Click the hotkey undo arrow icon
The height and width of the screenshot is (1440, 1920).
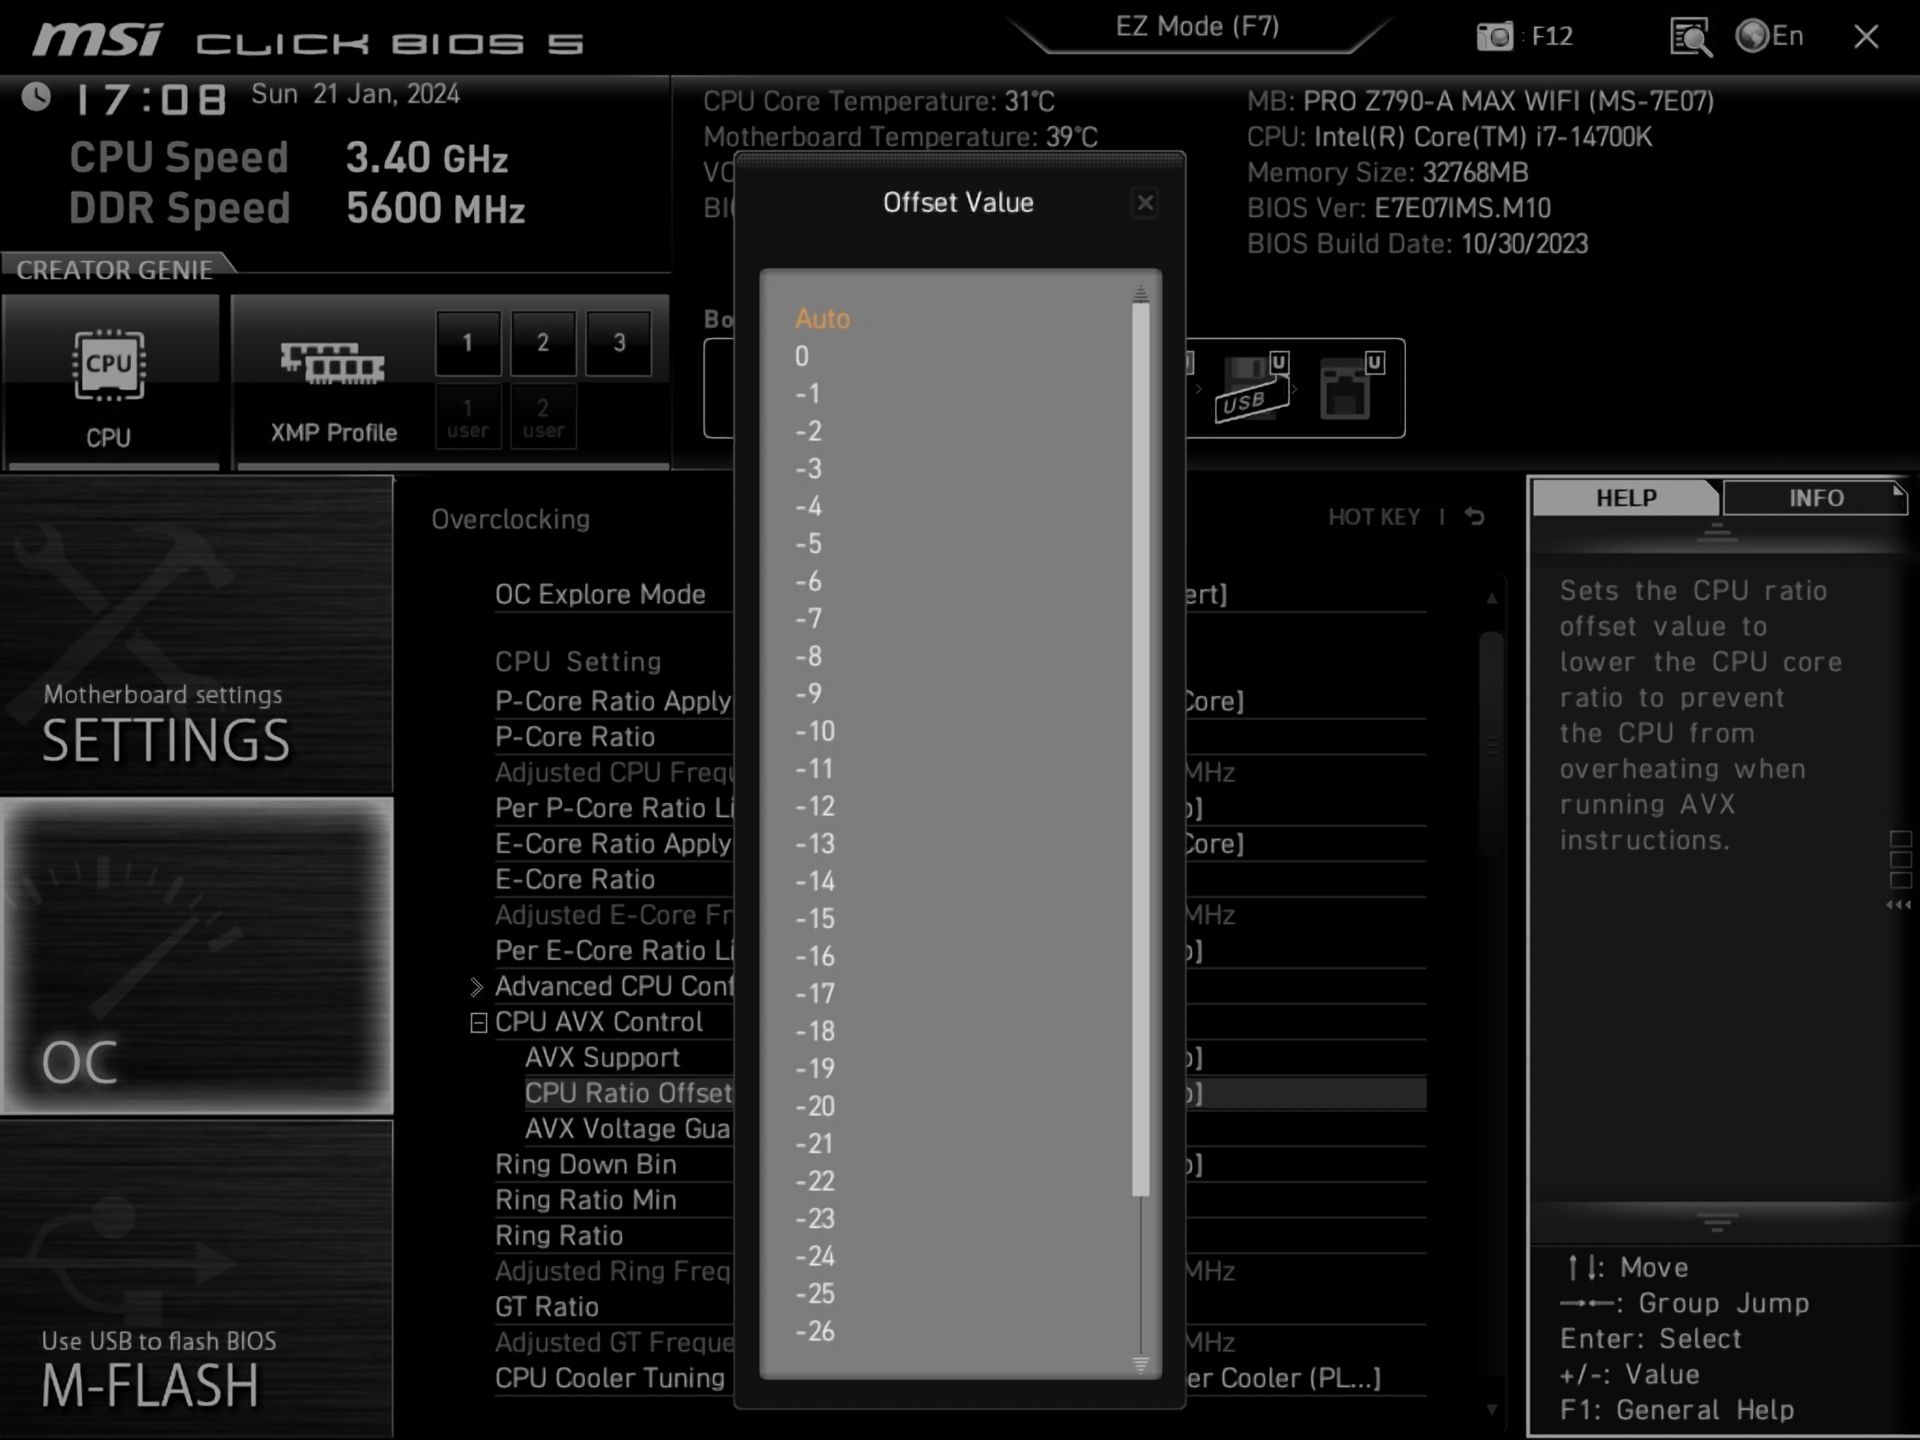[1475, 517]
